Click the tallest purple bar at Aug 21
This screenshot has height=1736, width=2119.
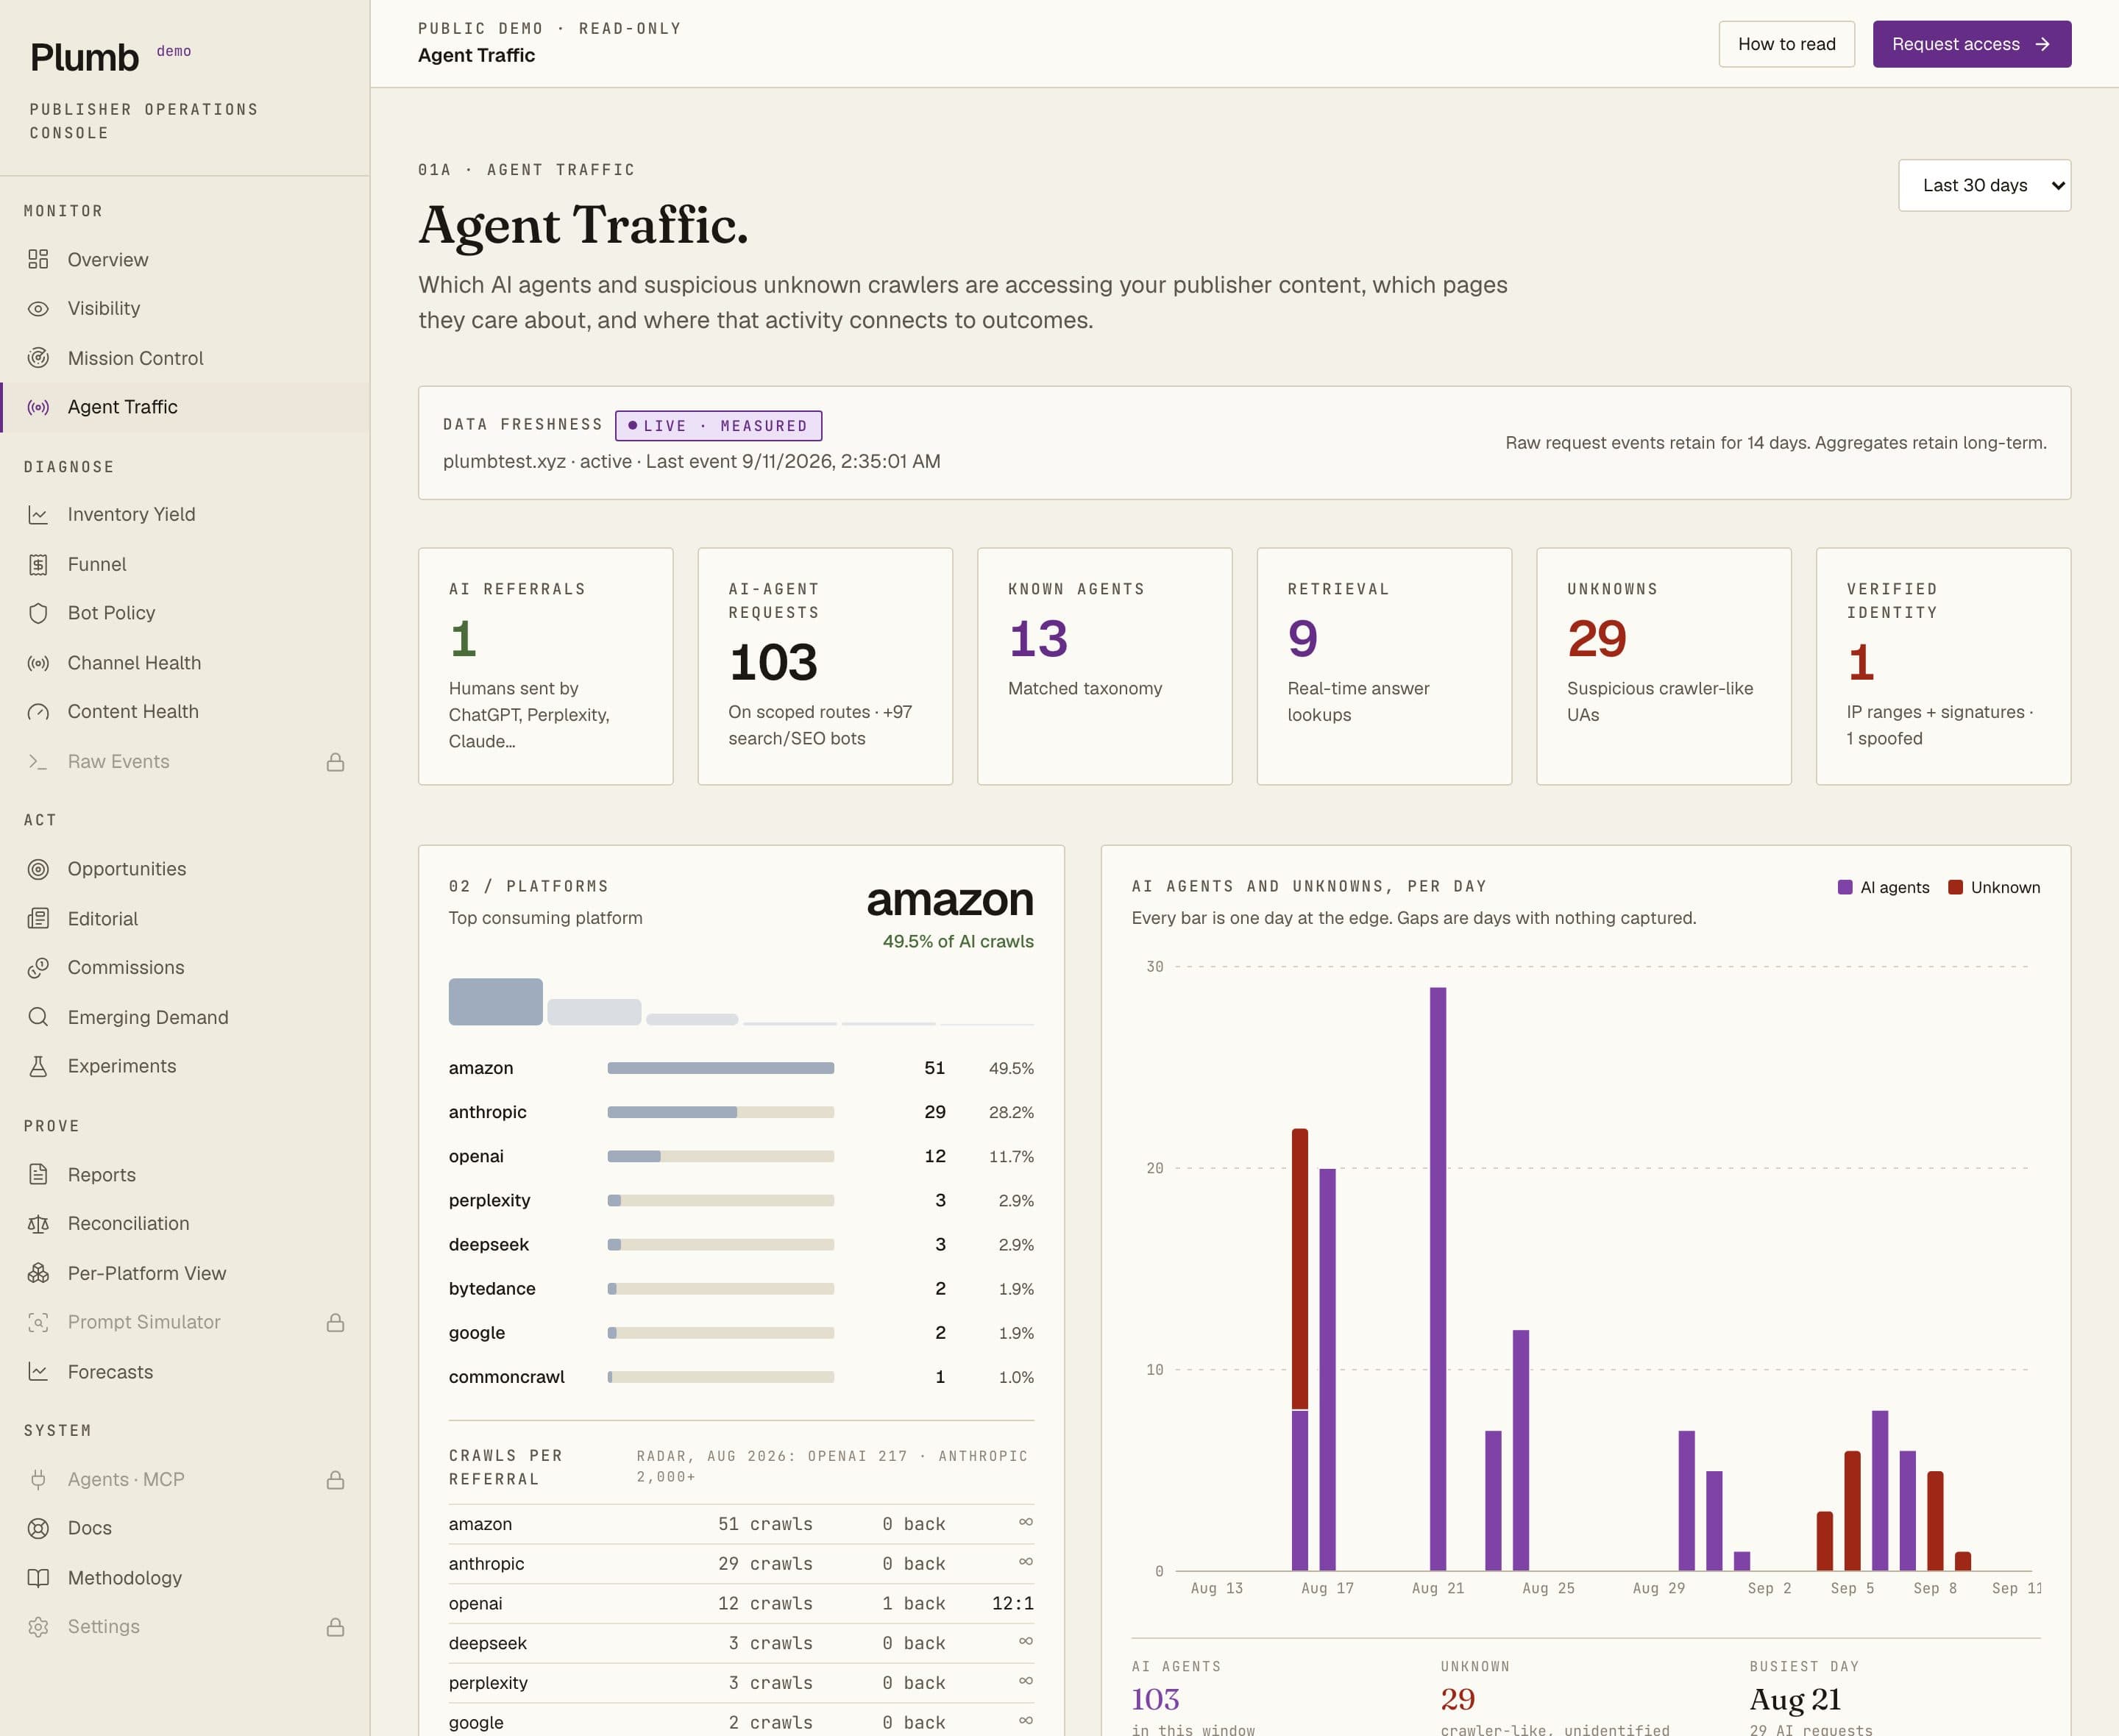(1437, 1278)
